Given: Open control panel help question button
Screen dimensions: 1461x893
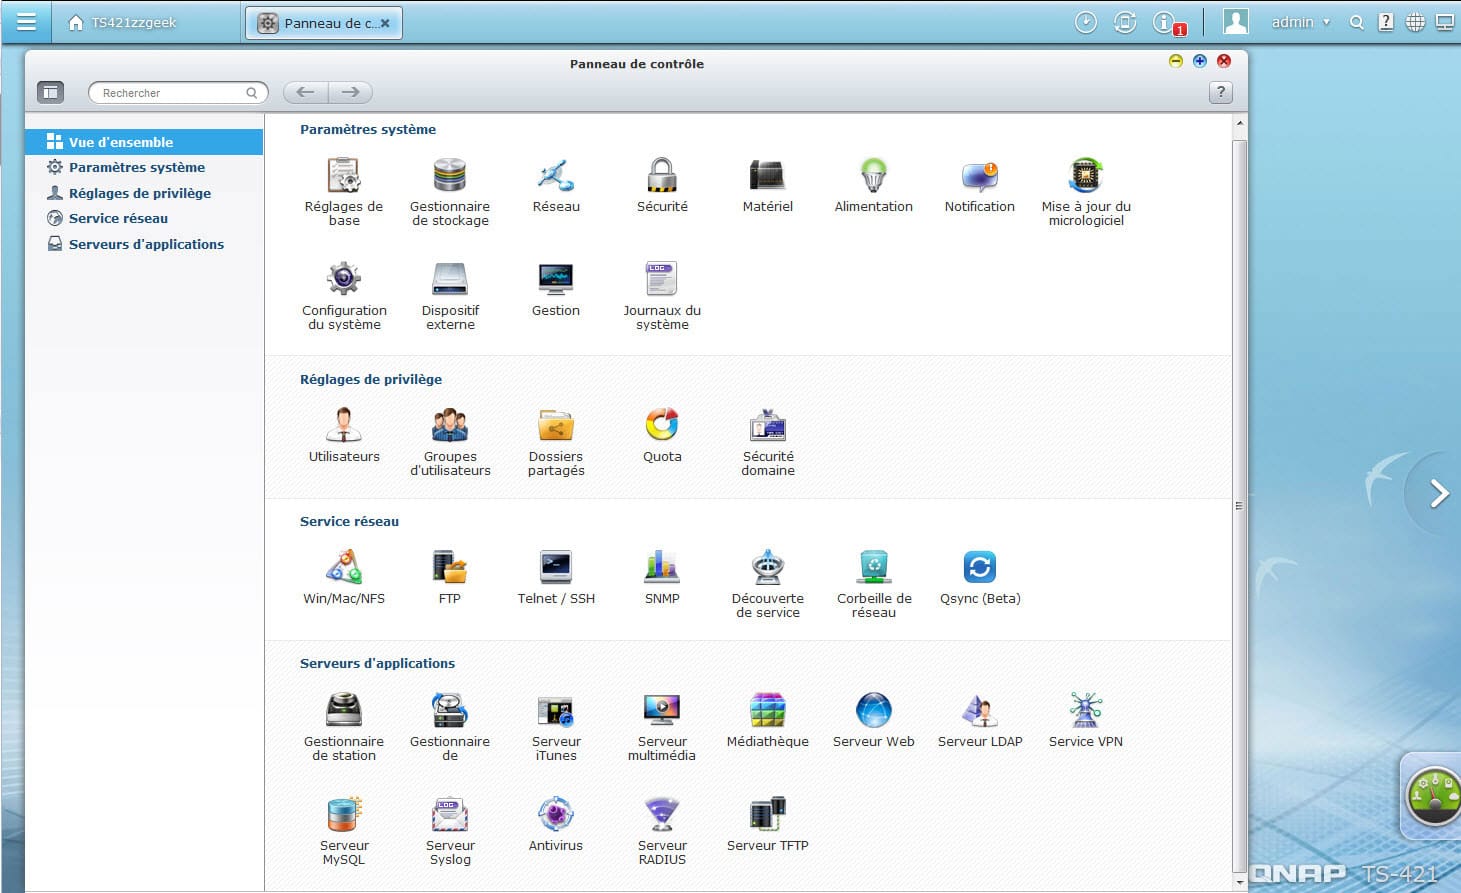Looking at the screenshot, I should (x=1221, y=92).
